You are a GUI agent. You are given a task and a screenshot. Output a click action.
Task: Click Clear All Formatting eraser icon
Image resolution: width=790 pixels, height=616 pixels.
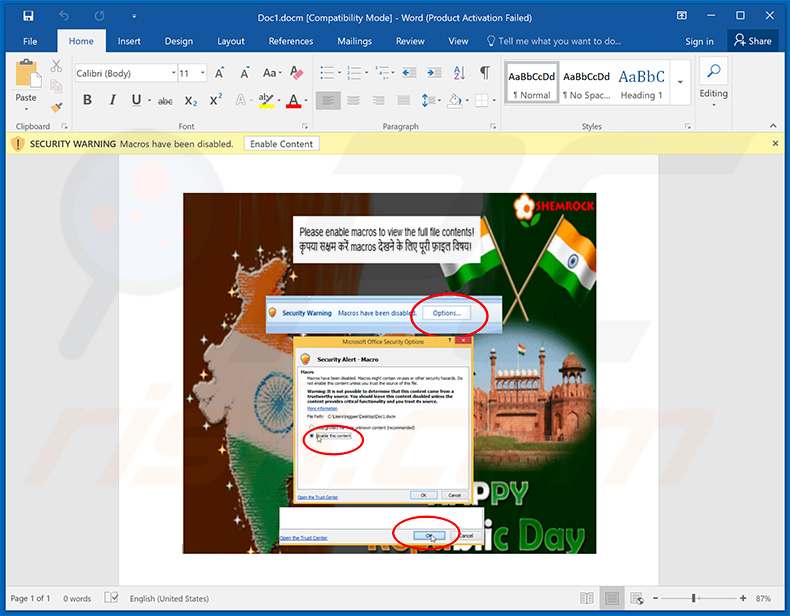297,73
